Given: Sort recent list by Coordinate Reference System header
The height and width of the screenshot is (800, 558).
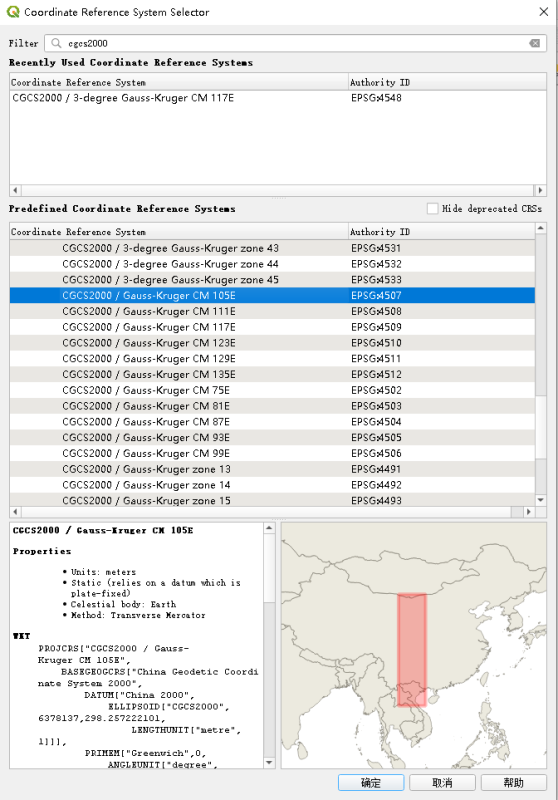Looking at the screenshot, I should (x=179, y=82).
